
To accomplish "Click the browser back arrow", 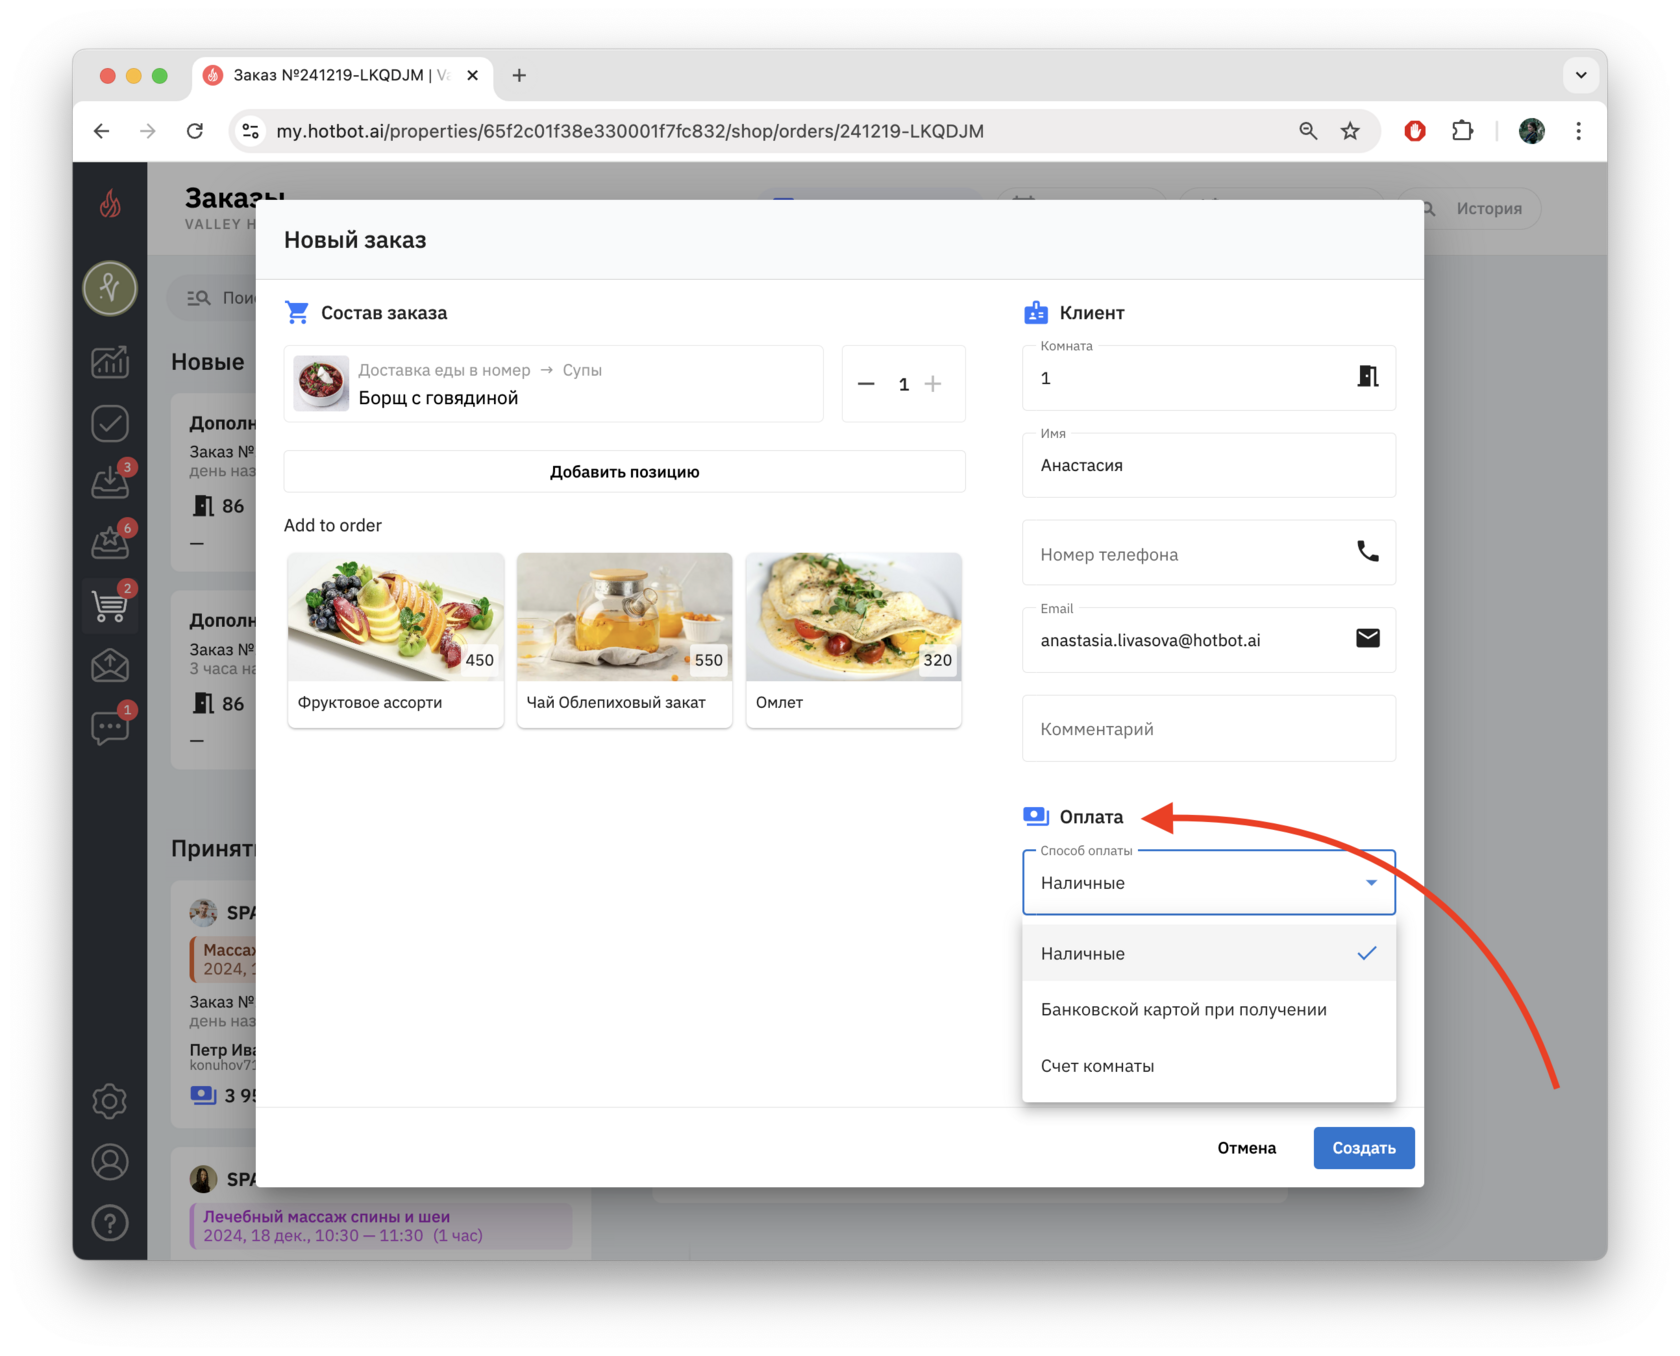I will (102, 131).
